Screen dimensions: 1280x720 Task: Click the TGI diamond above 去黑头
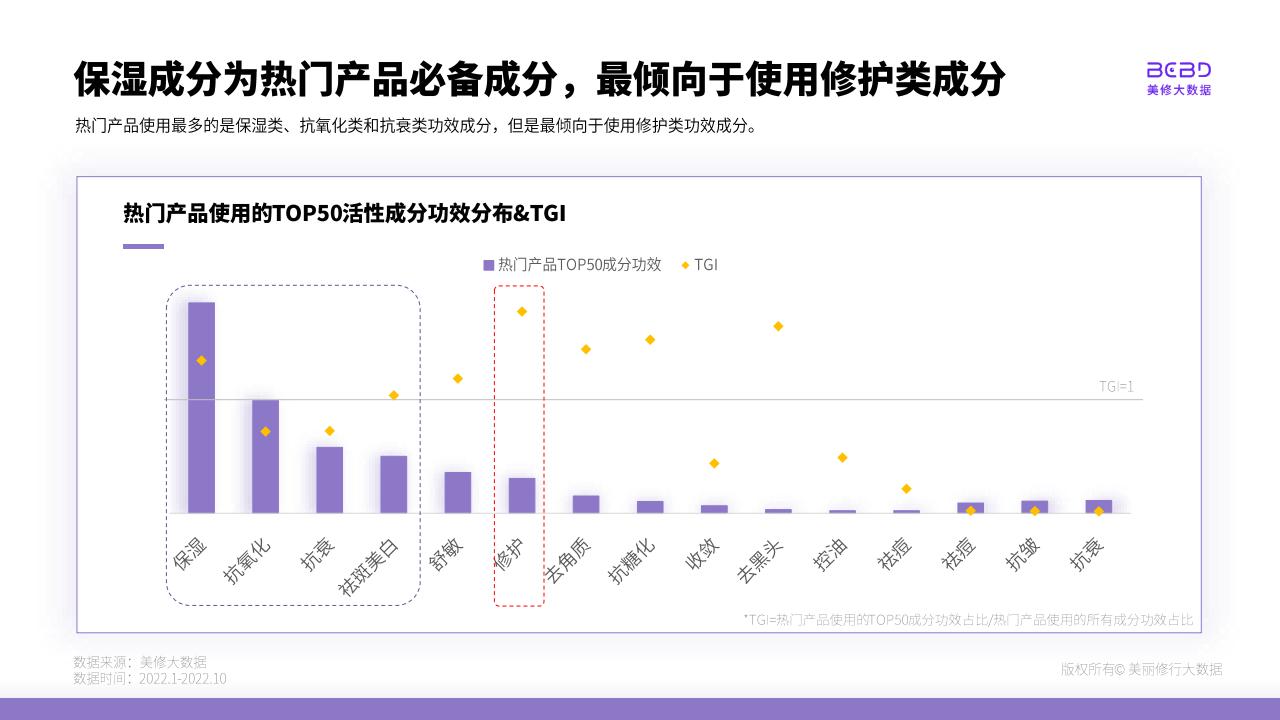777,326
